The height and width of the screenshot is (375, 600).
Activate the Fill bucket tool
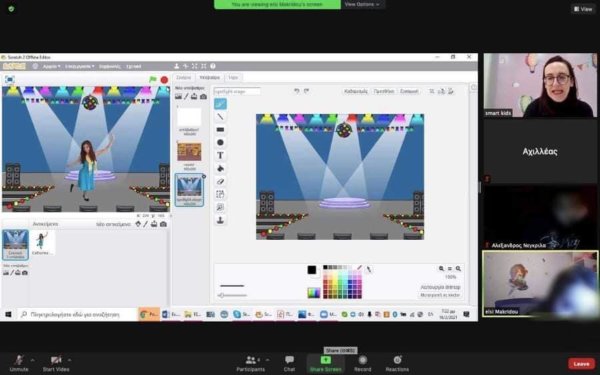(220, 168)
